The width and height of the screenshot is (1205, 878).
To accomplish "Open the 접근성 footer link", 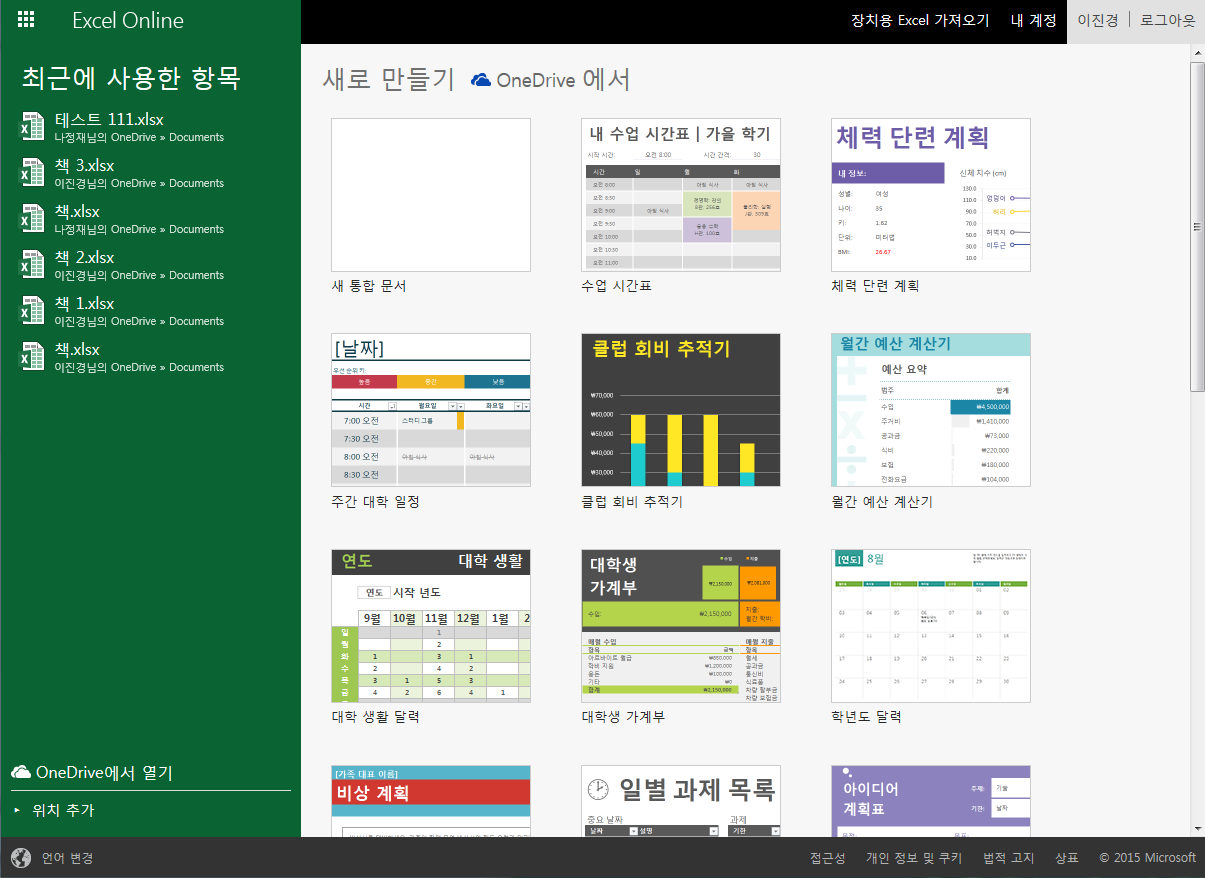I will click(828, 858).
